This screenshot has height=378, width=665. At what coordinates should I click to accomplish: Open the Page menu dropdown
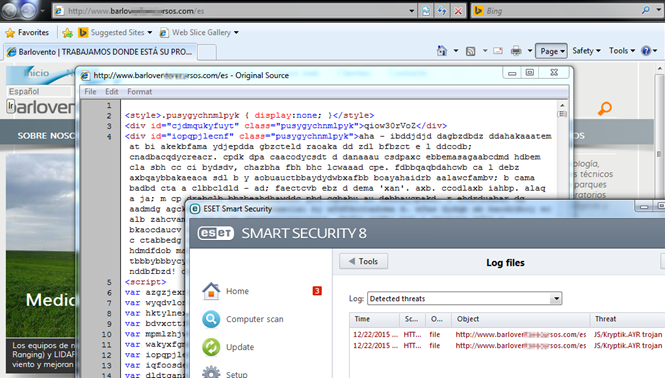tap(551, 51)
